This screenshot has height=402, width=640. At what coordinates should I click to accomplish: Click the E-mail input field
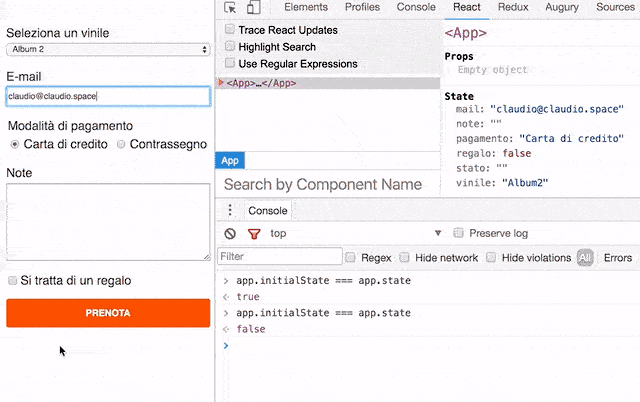(107, 97)
